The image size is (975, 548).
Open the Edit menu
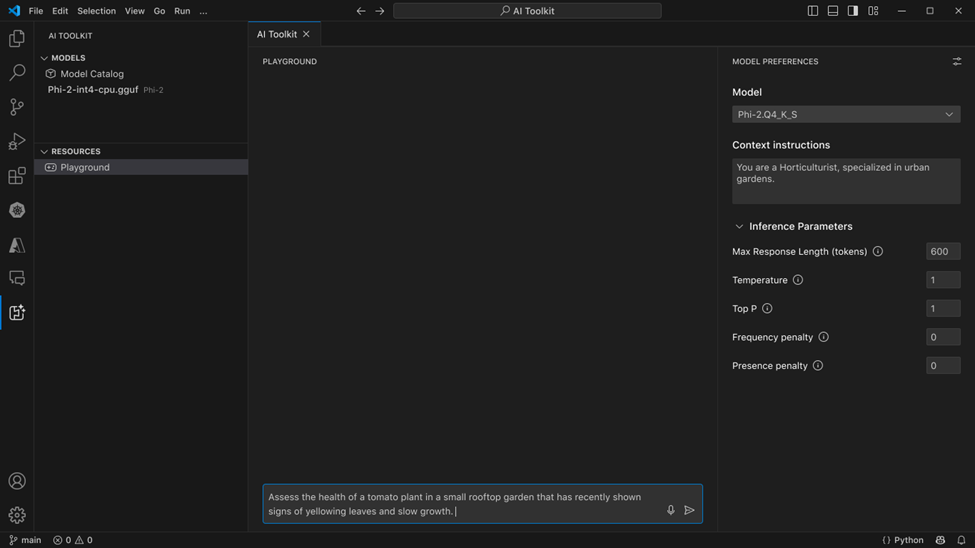pos(60,11)
